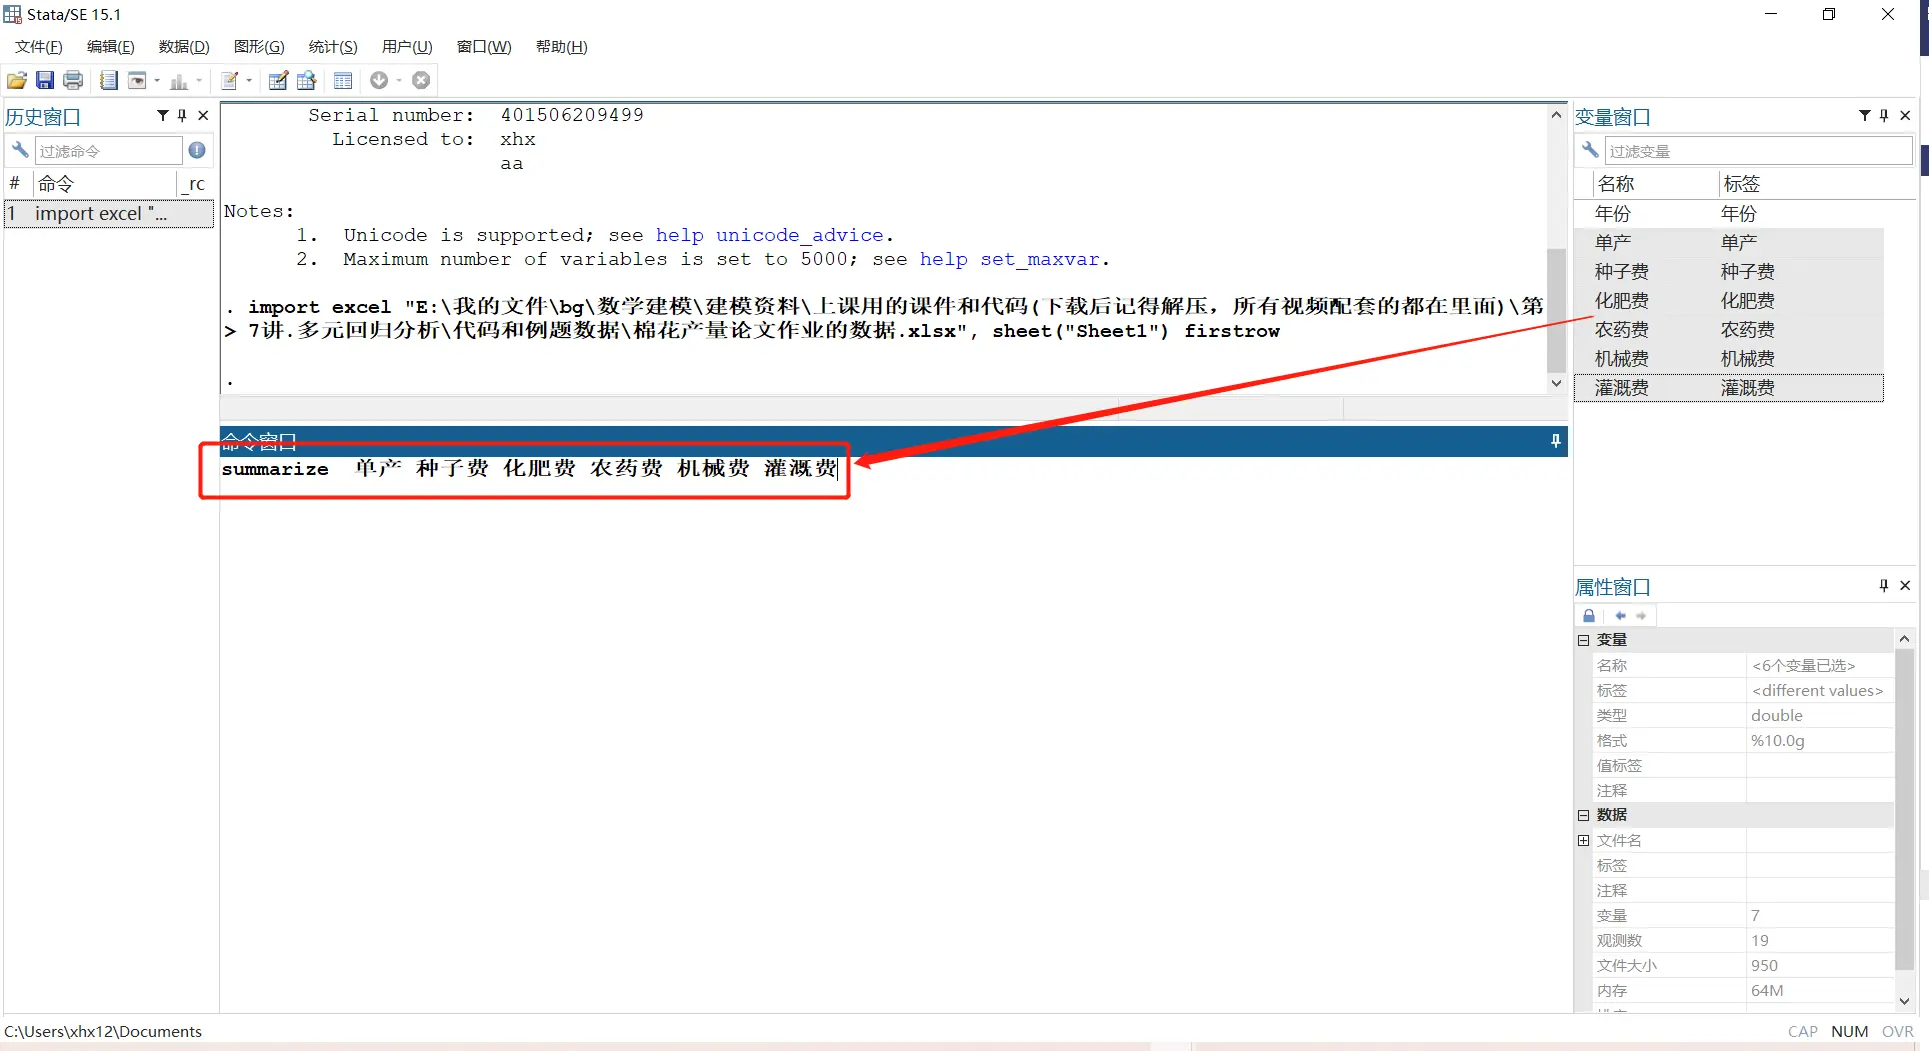Open the Data Browser magnifier toolbar icon
The image size is (1929, 1051).
coord(307,80)
